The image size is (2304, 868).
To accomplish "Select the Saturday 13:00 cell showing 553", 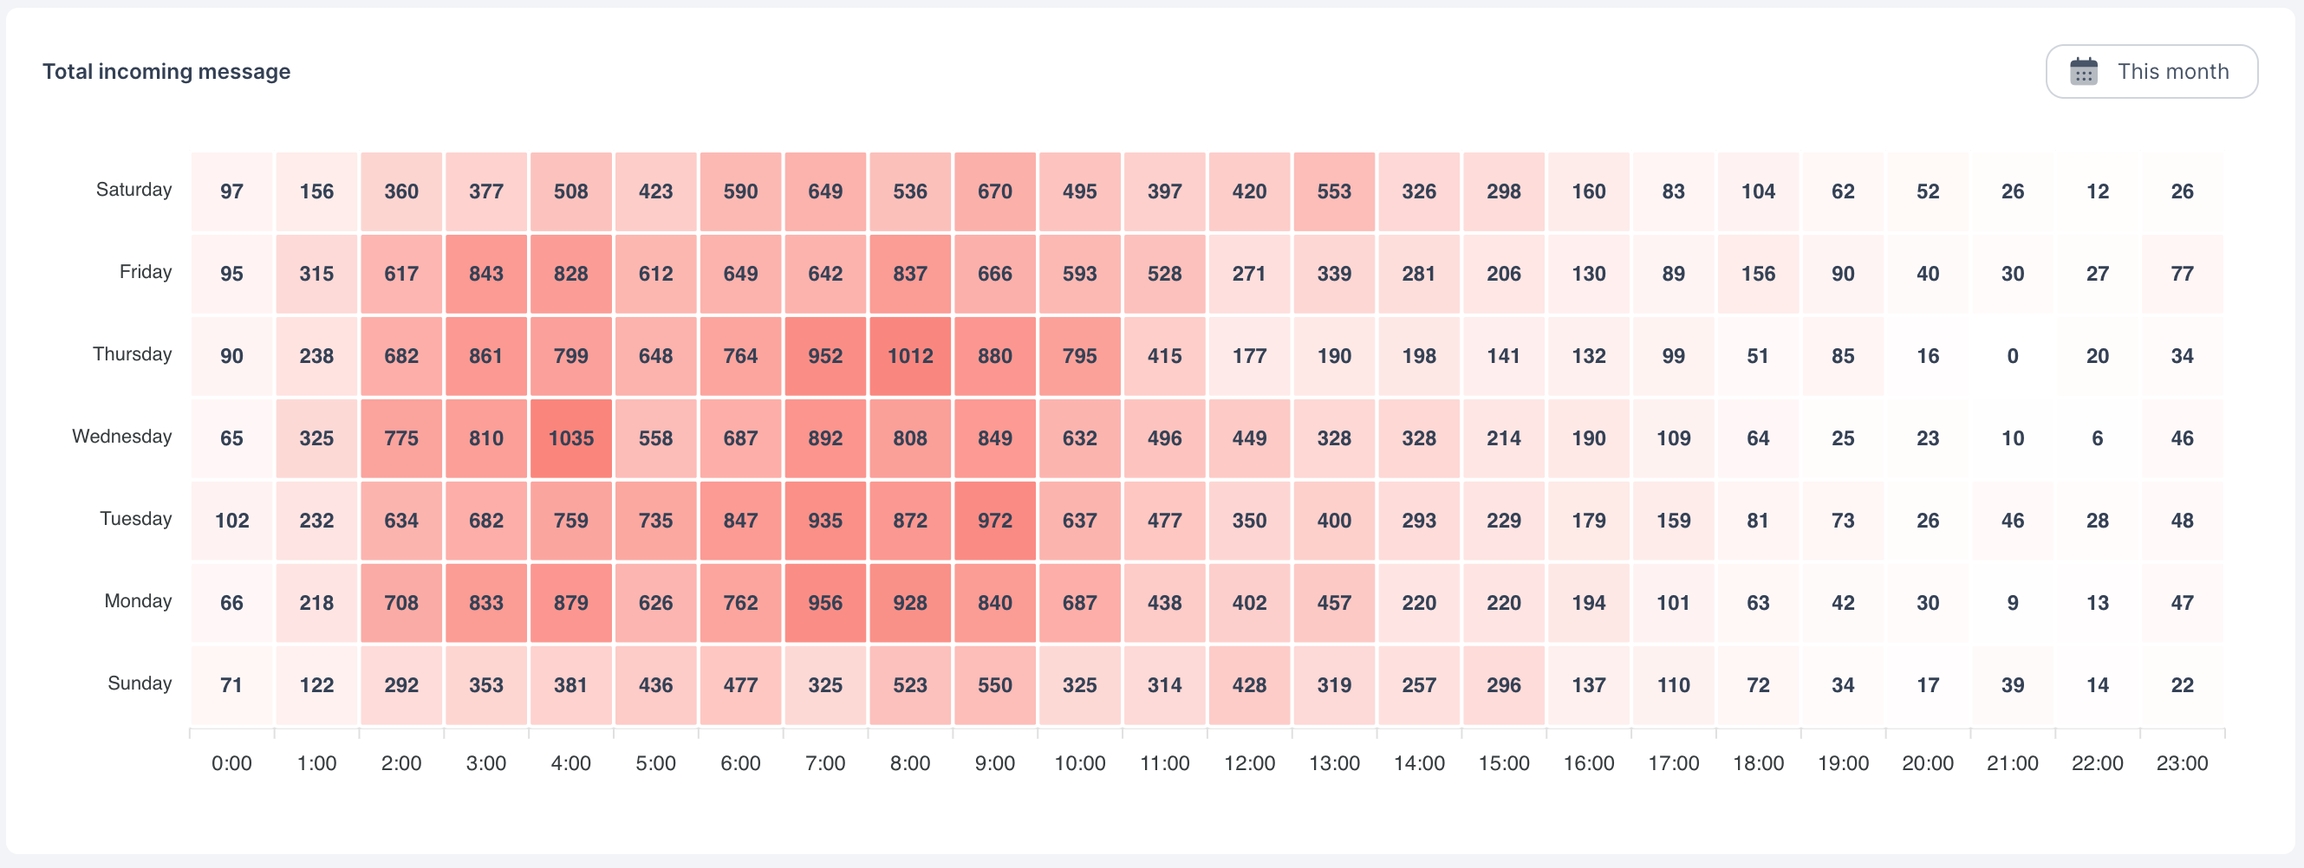I will tap(1334, 192).
